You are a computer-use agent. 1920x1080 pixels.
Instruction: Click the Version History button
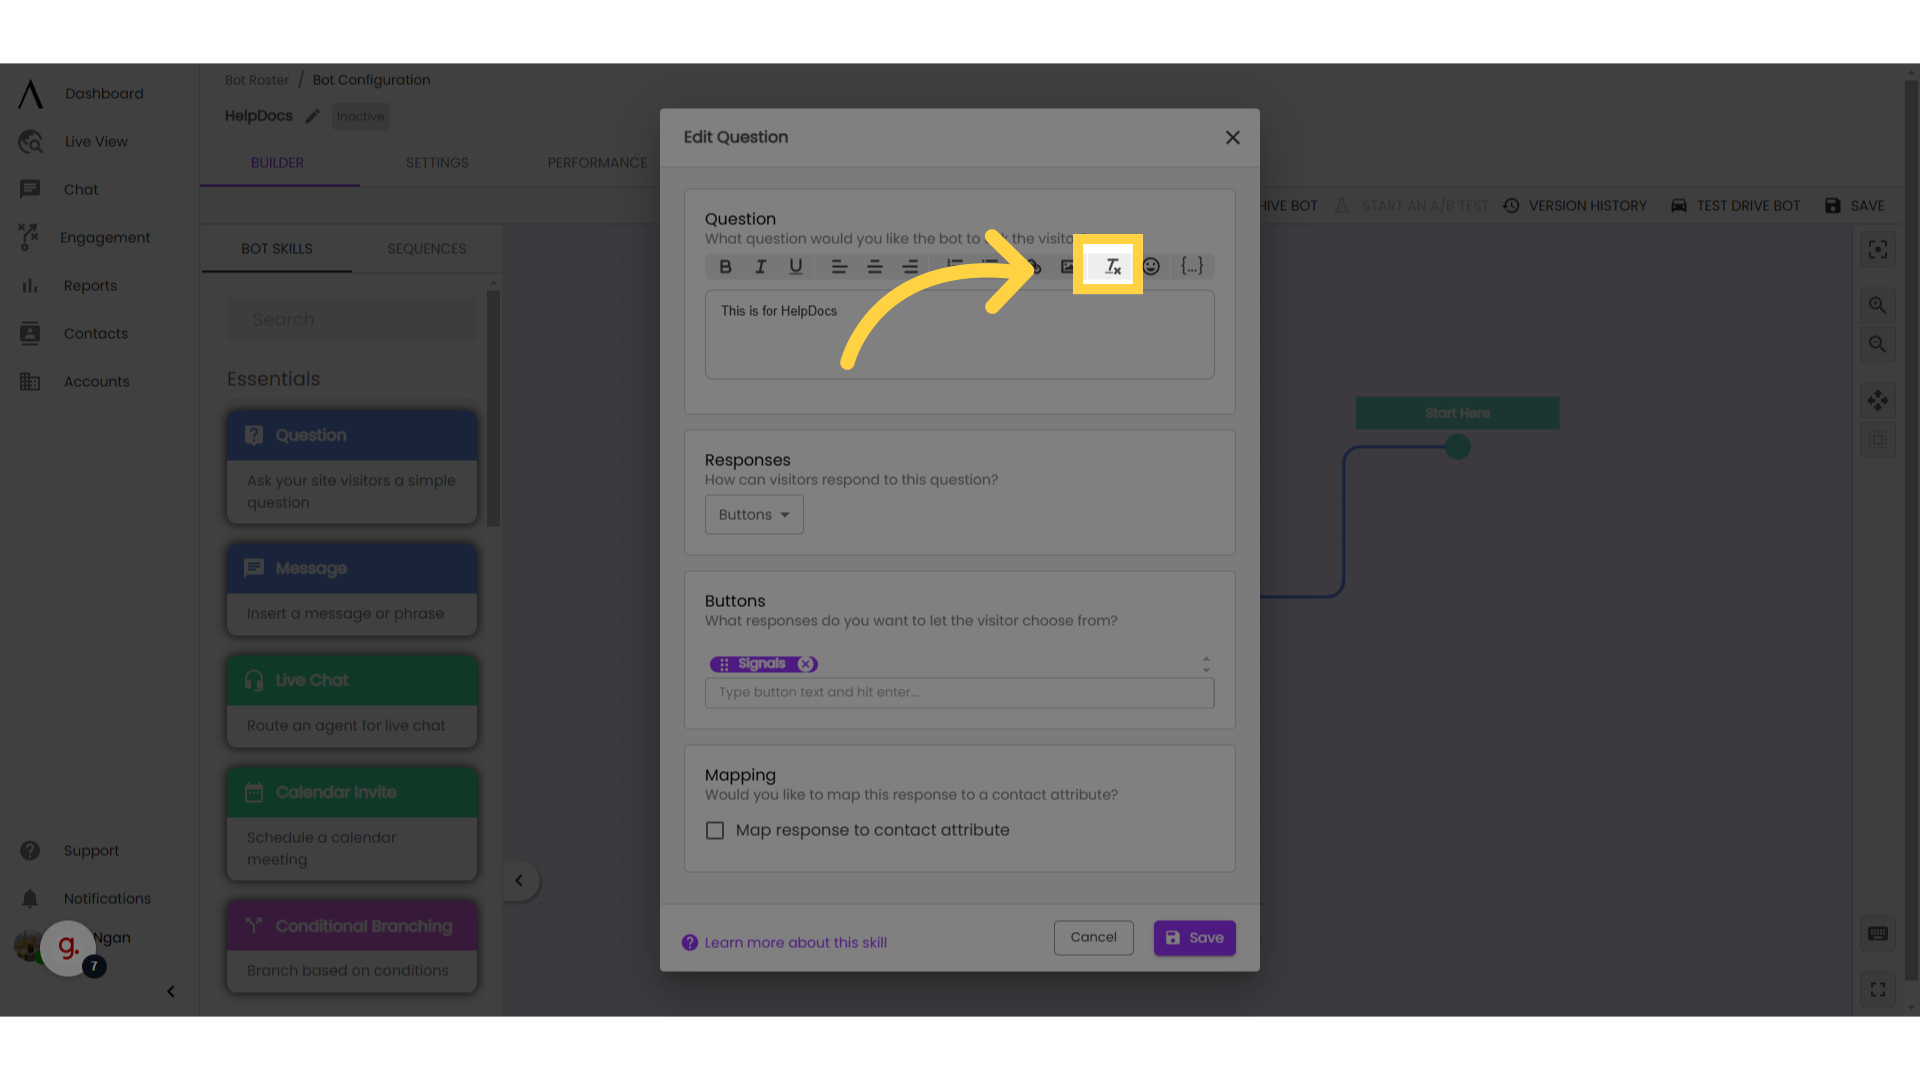click(x=1577, y=206)
